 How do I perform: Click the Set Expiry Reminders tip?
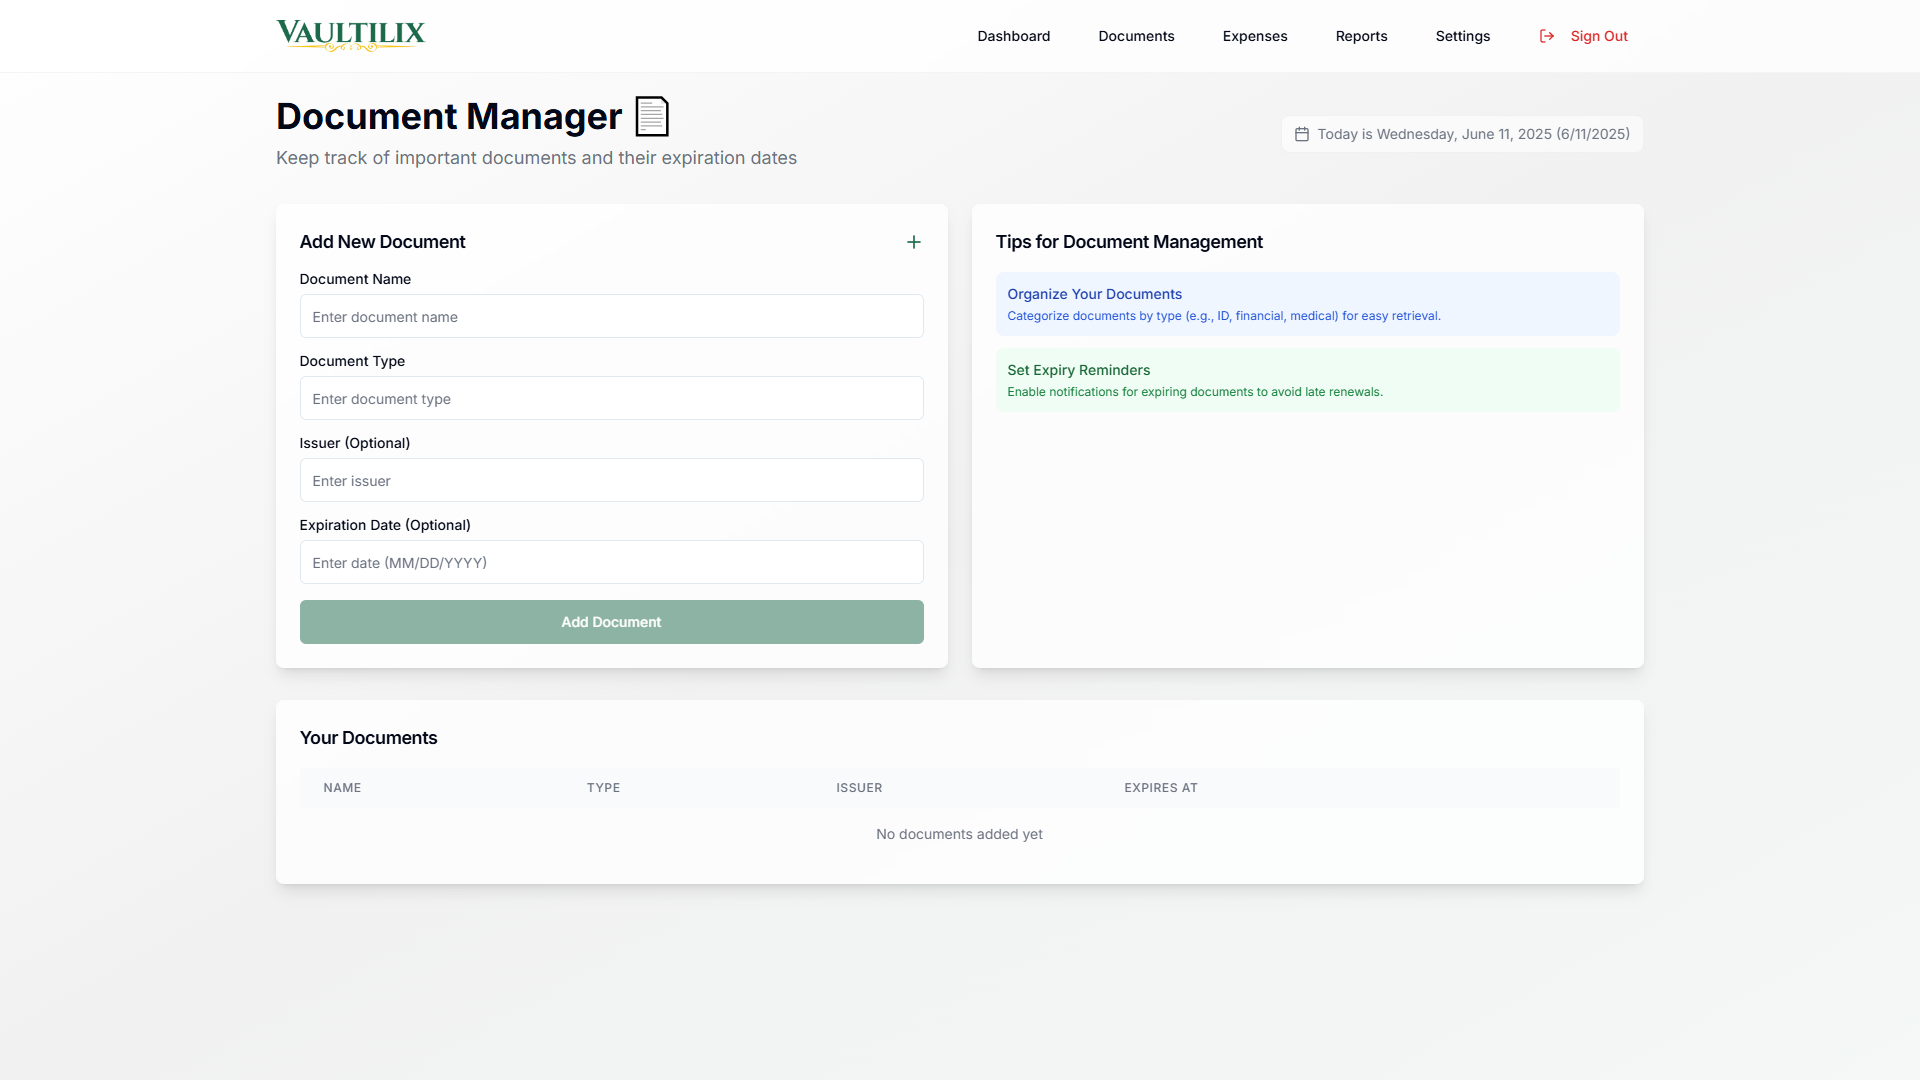pos(1308,380)
